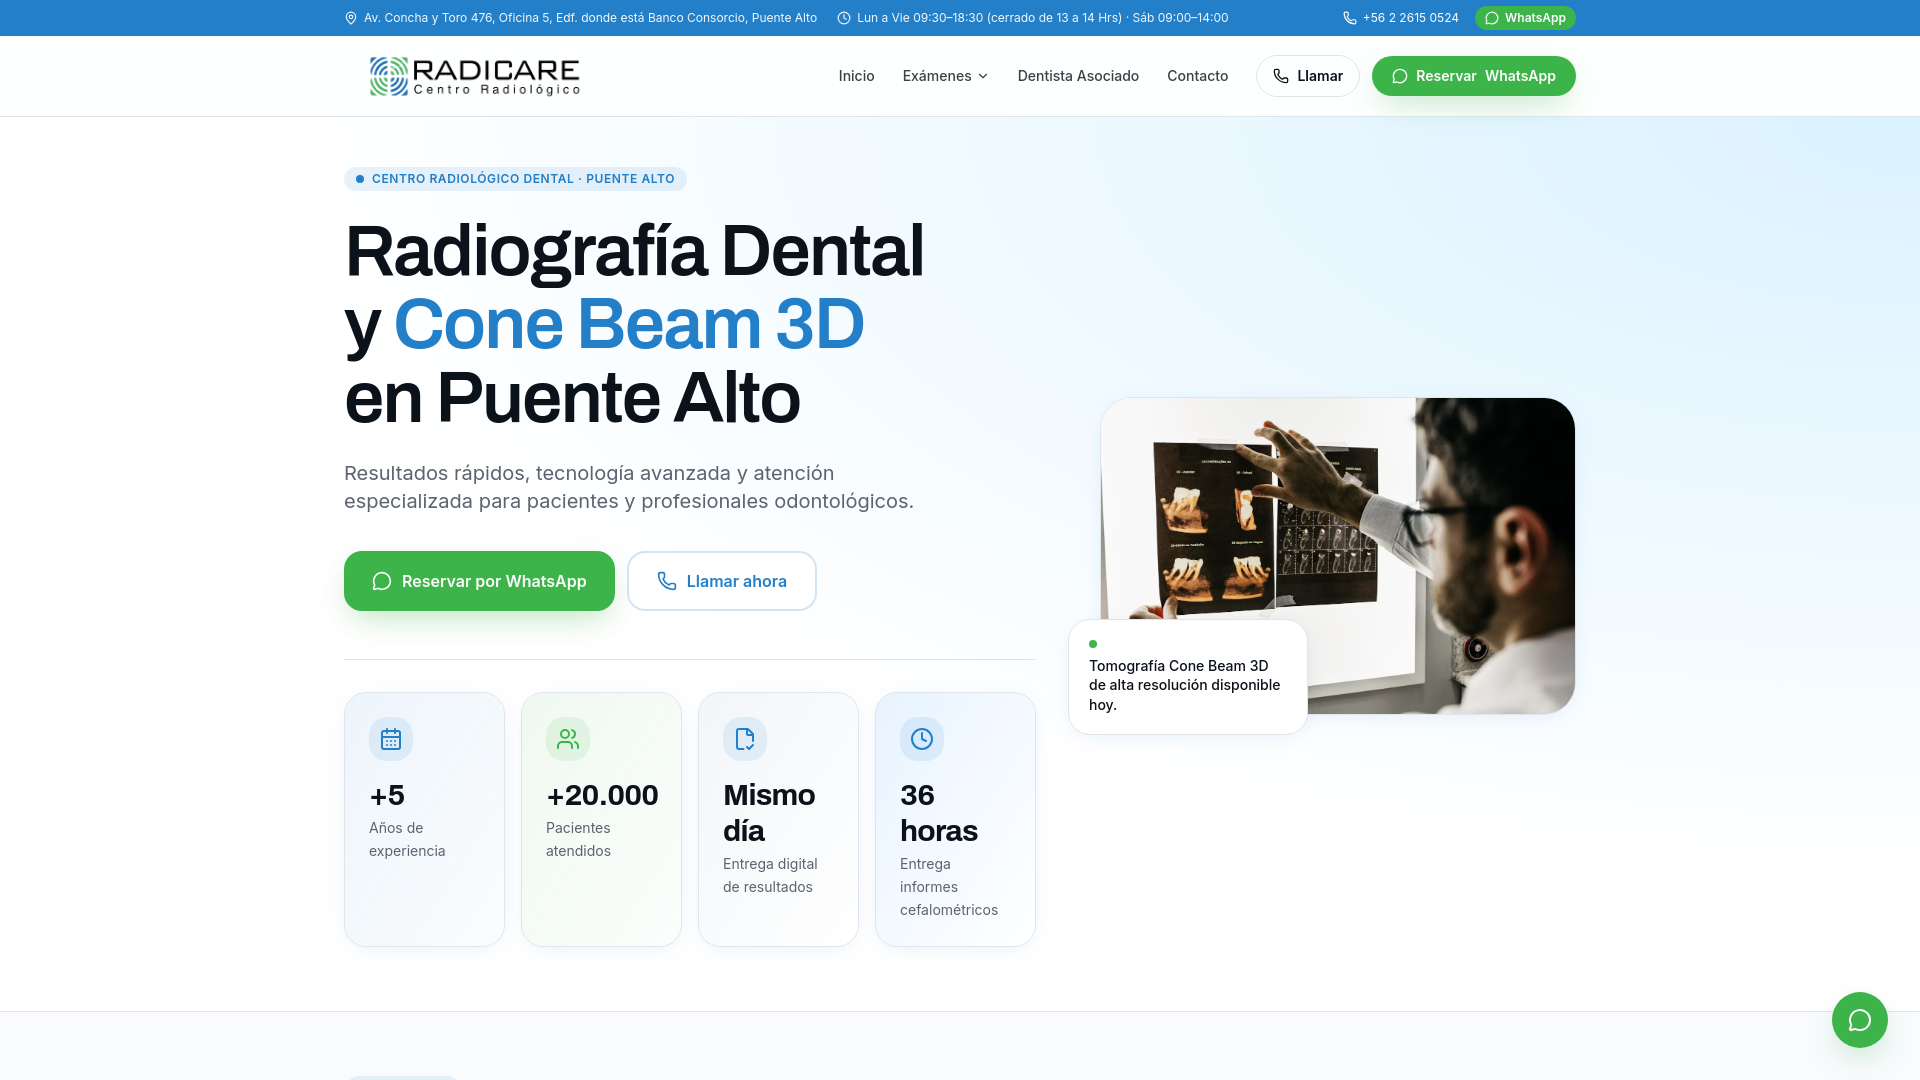Click the dentist viewing X-ray photo
The height and width of the screenshot is (1080, 1920).
click(x=1337, y=556)
